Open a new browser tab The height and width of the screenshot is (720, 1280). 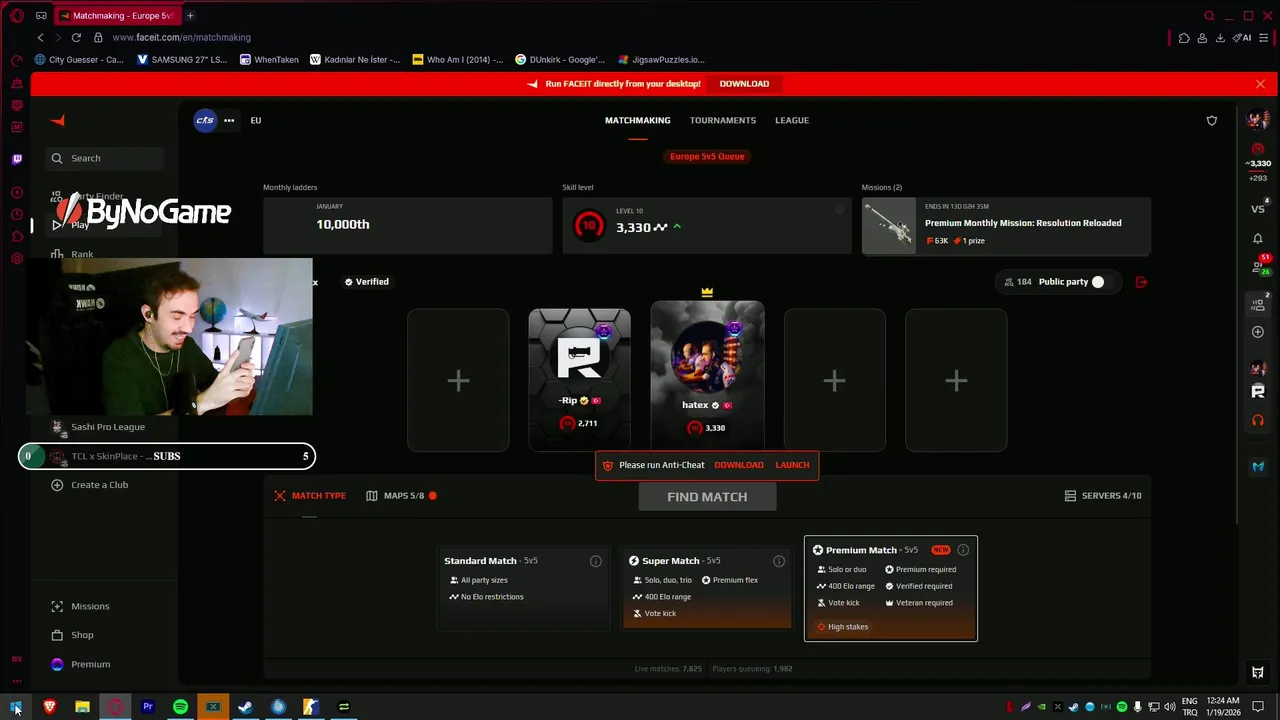coord(190,15)
